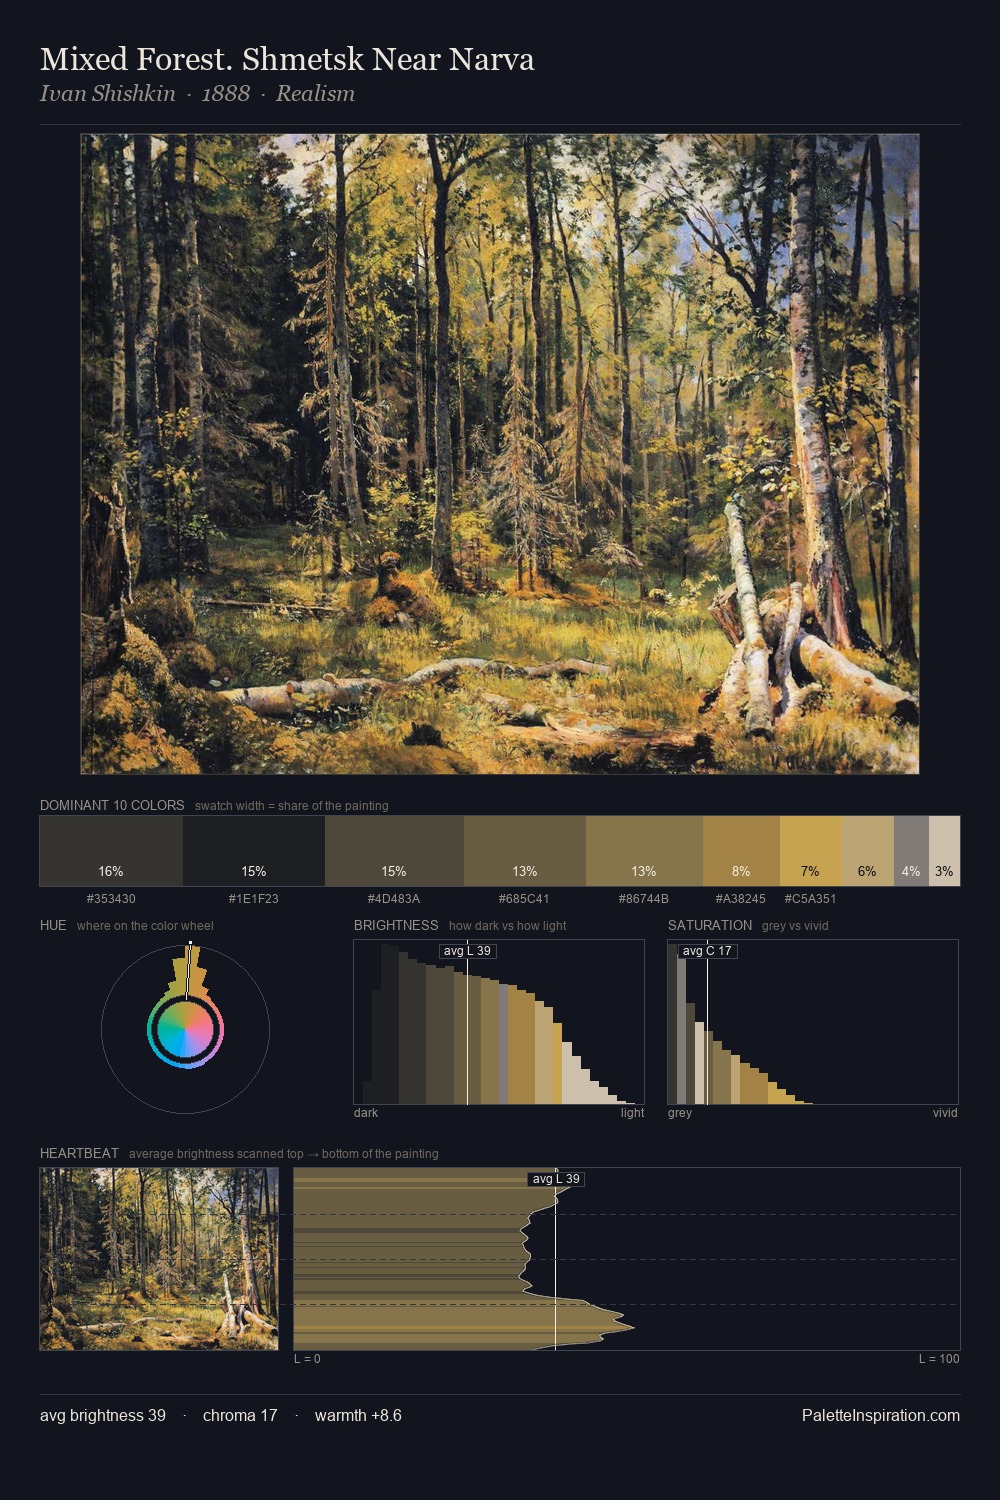Click the 4% grey swatch

point(911,851)
